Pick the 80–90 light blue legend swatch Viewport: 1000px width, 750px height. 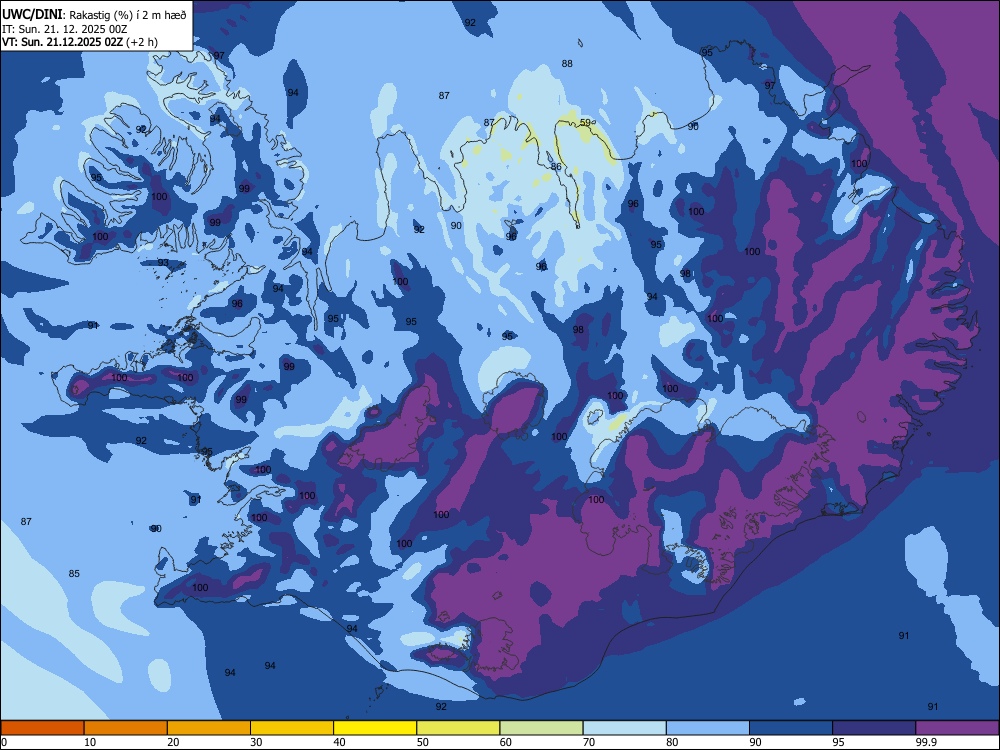pos(708,728)
